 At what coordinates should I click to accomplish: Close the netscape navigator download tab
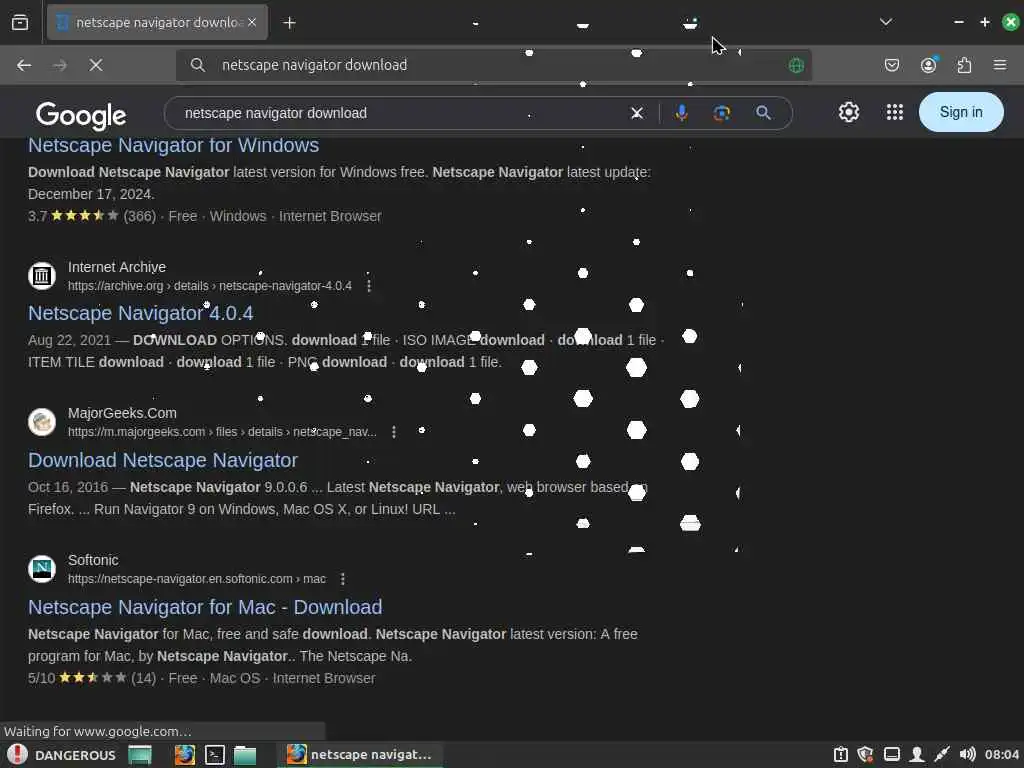[252, 22]
